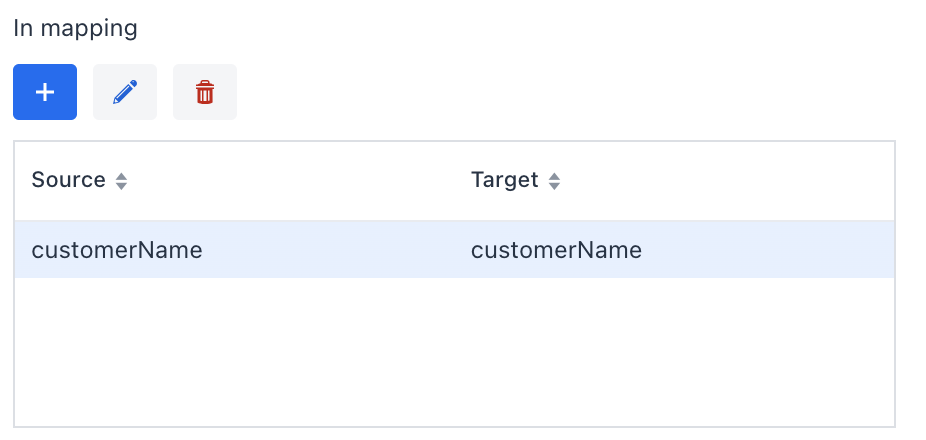Select the customerName value under Target

(x=556, y=250)
